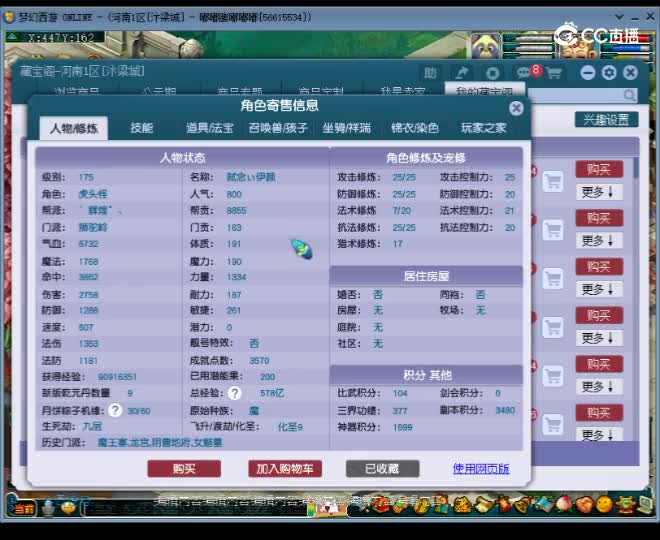The width and height of the screenshot is (660, 540).
Task: Click the 总经验 value 578亿
Action: click(x=272, y=393)
